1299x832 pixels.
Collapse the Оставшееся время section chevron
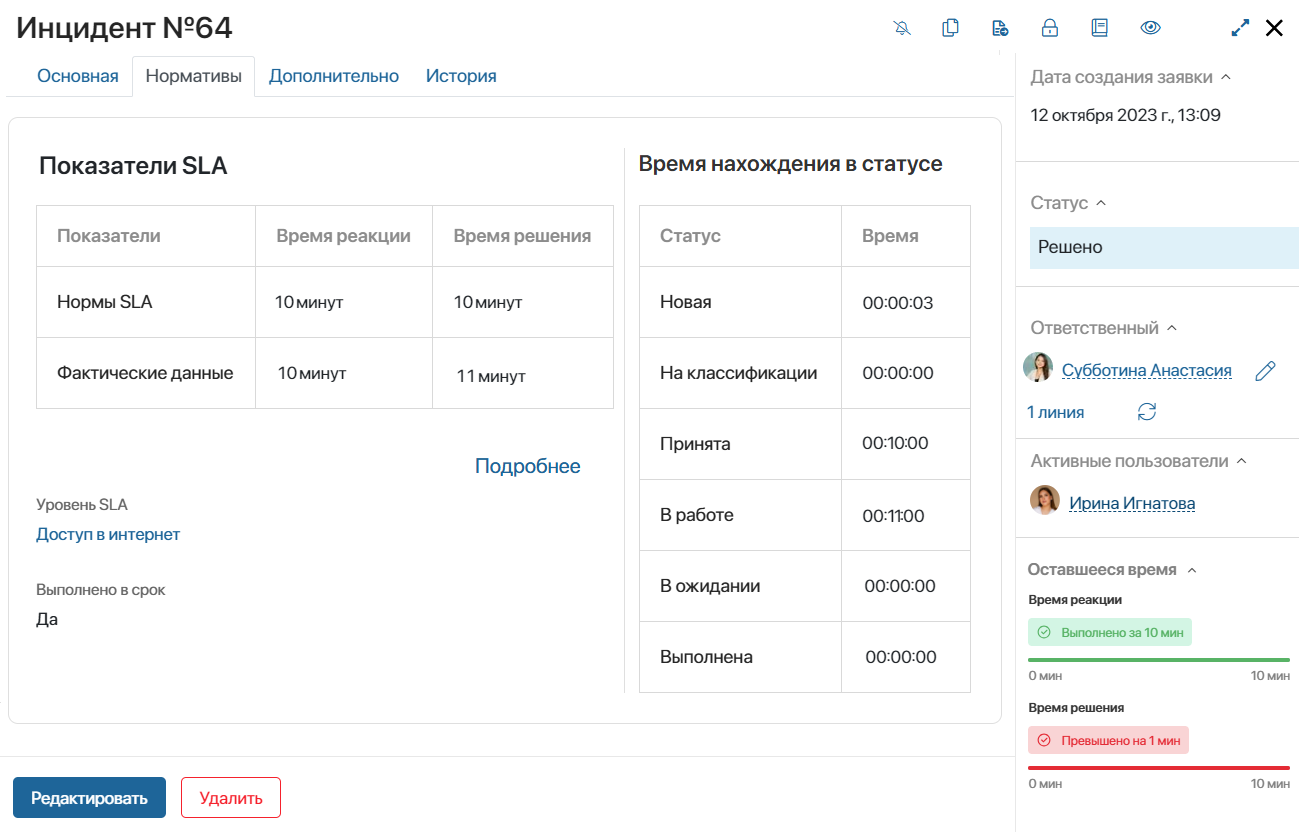click(1191, 570)
